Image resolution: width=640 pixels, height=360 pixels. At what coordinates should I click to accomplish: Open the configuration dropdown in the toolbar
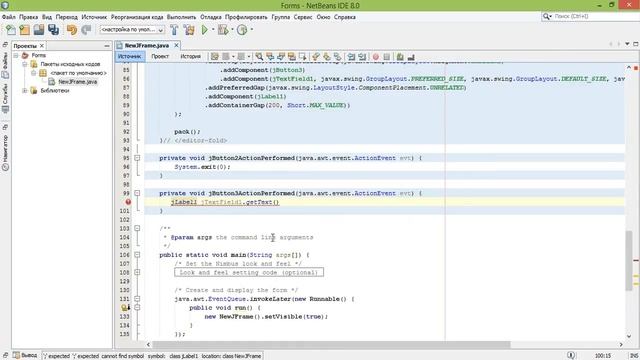[132, 30]
